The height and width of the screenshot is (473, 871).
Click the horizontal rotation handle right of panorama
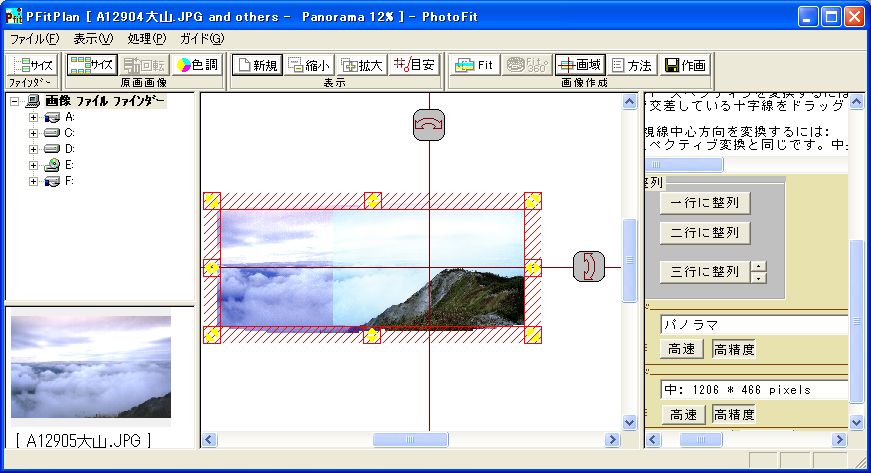tap(589, 266)
